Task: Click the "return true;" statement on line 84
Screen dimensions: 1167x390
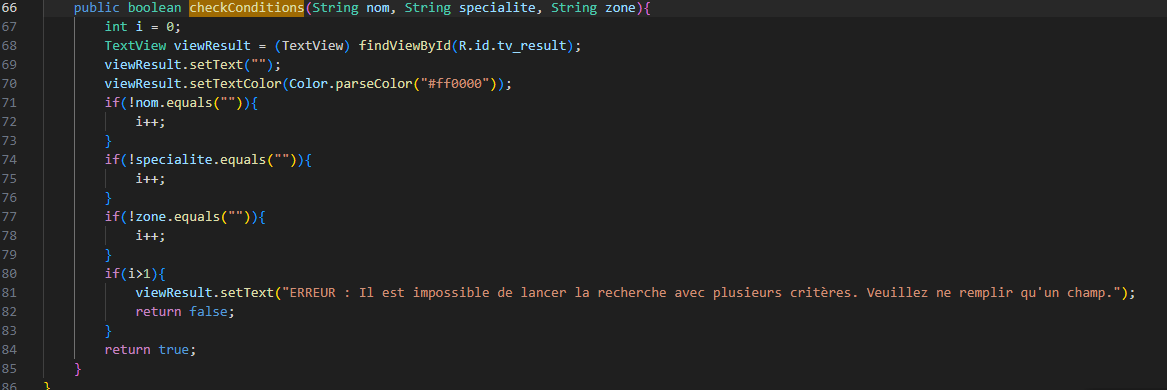Action: (x=150, y=350)
